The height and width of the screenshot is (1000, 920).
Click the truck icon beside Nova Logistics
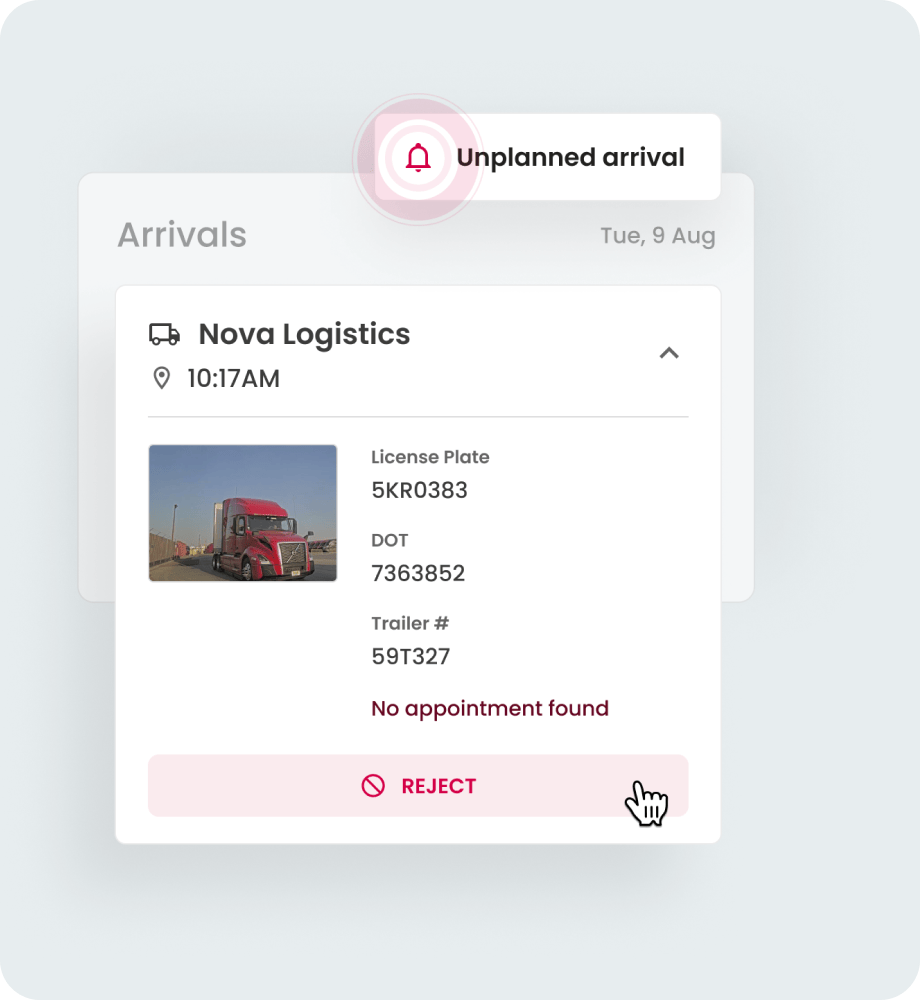[164, 334]
